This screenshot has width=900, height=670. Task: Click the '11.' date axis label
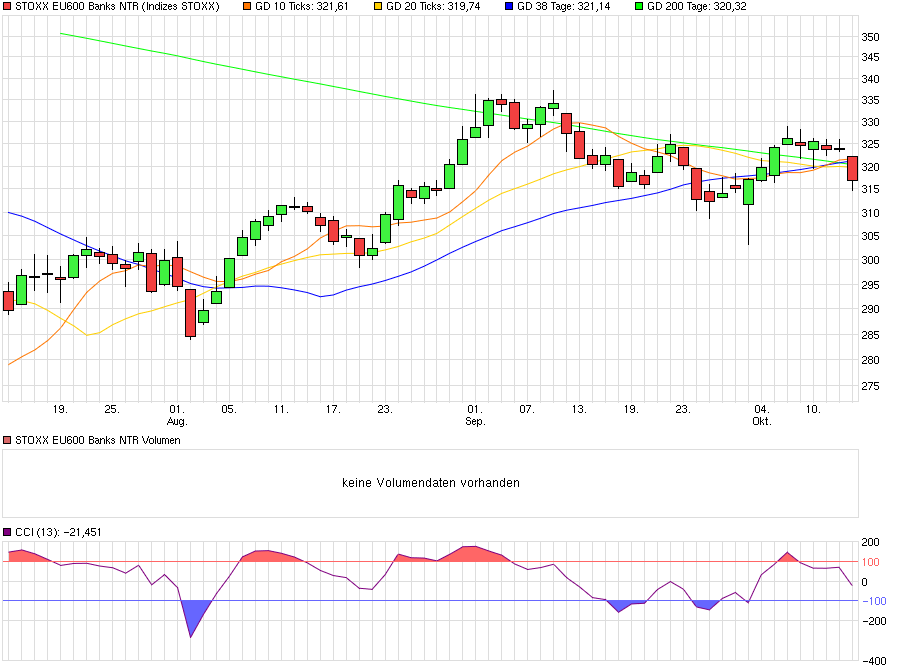[281, 409]
